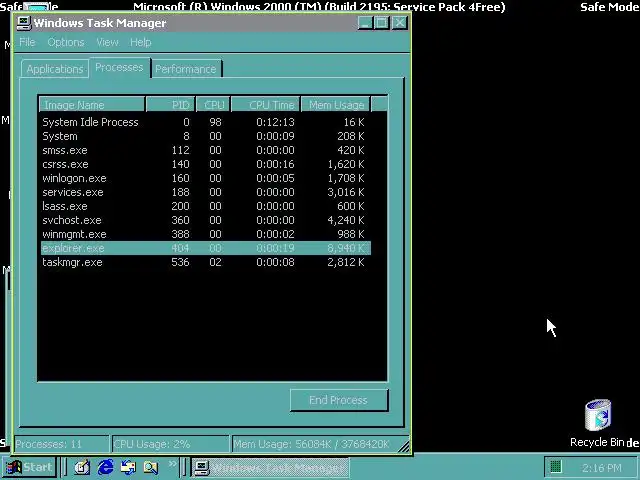Viewport: 640px width, 480px height.
Task: Select the lsass.exe process
Action: (206, 206)
